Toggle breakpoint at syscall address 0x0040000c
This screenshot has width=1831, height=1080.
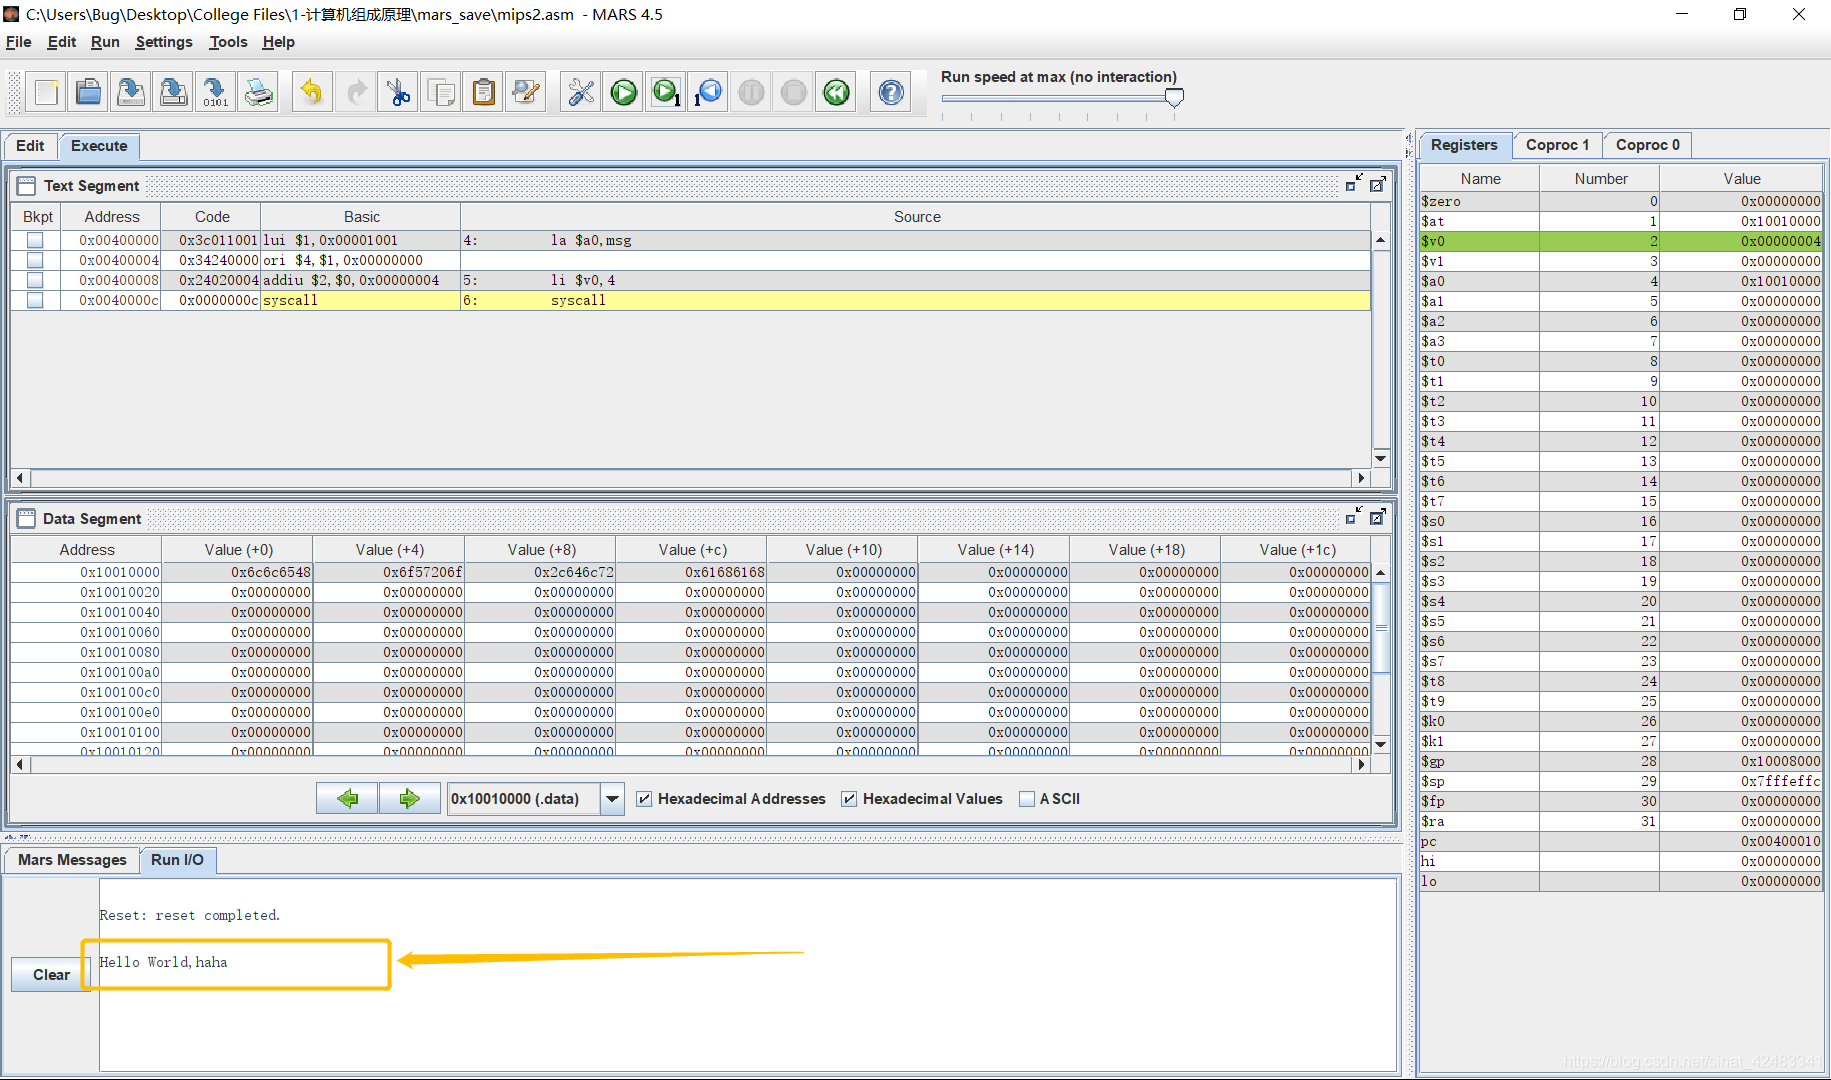point(35,300)
